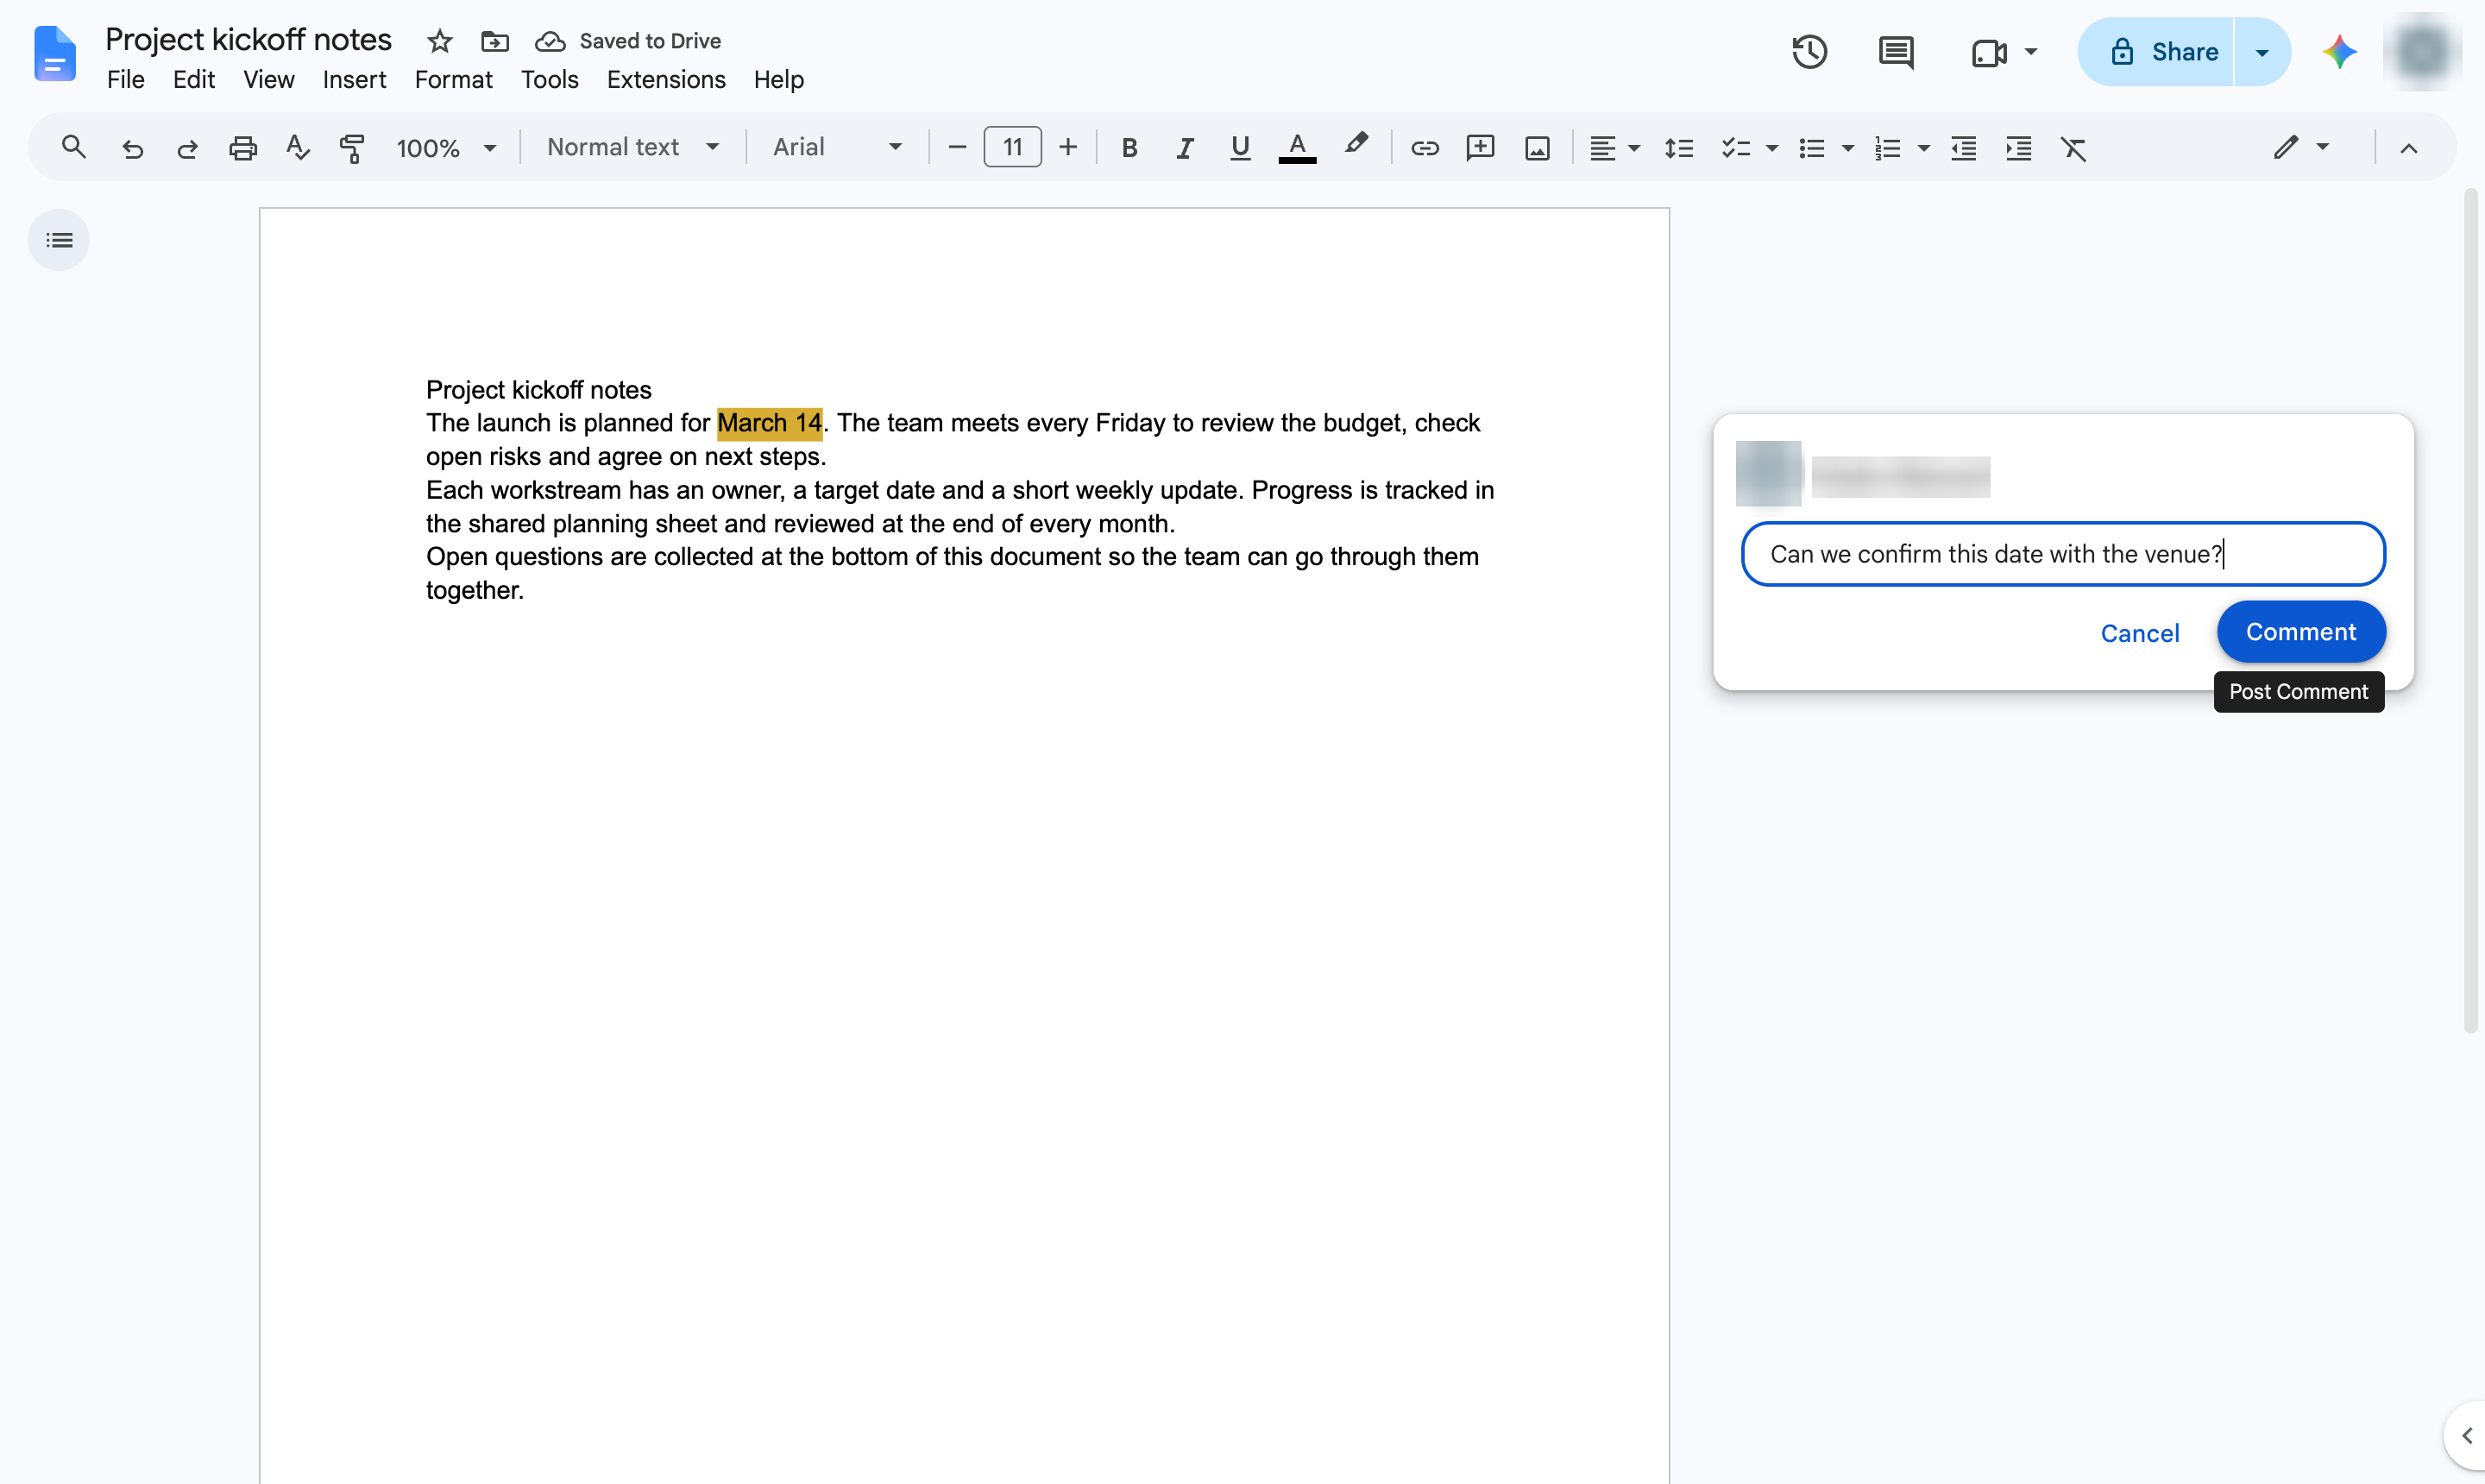Redo the last action
The width and height of the screenshot is (2485, 1484).
point(187,148)
